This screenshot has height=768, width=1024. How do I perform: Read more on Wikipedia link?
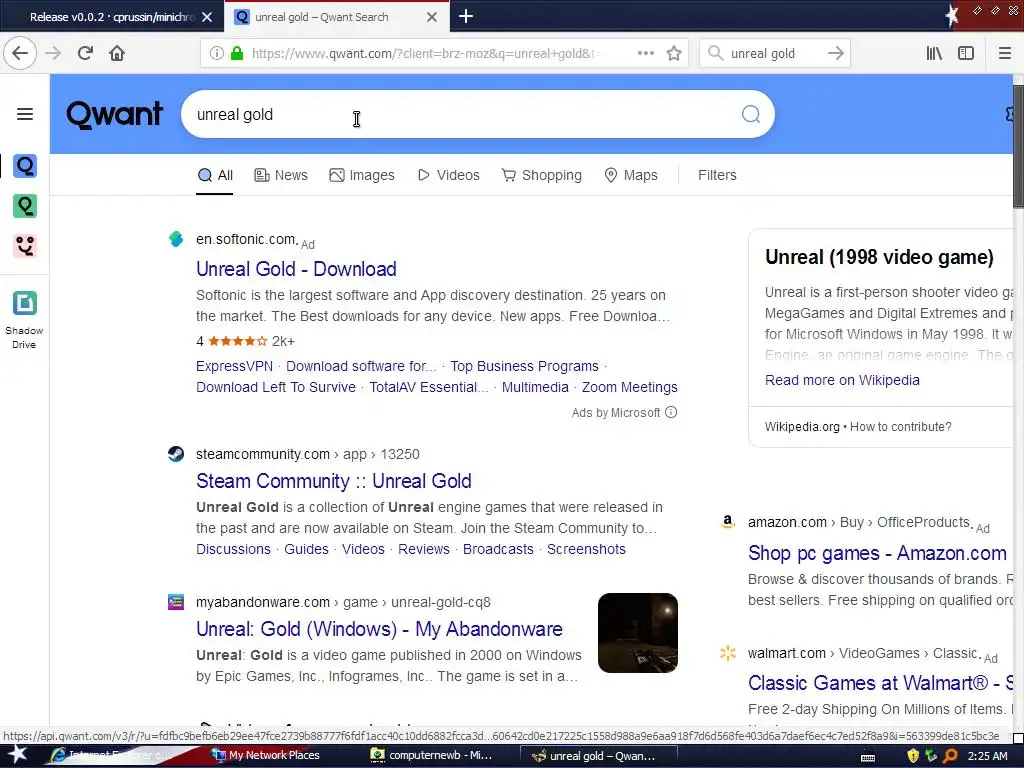[x=842, y=380]
